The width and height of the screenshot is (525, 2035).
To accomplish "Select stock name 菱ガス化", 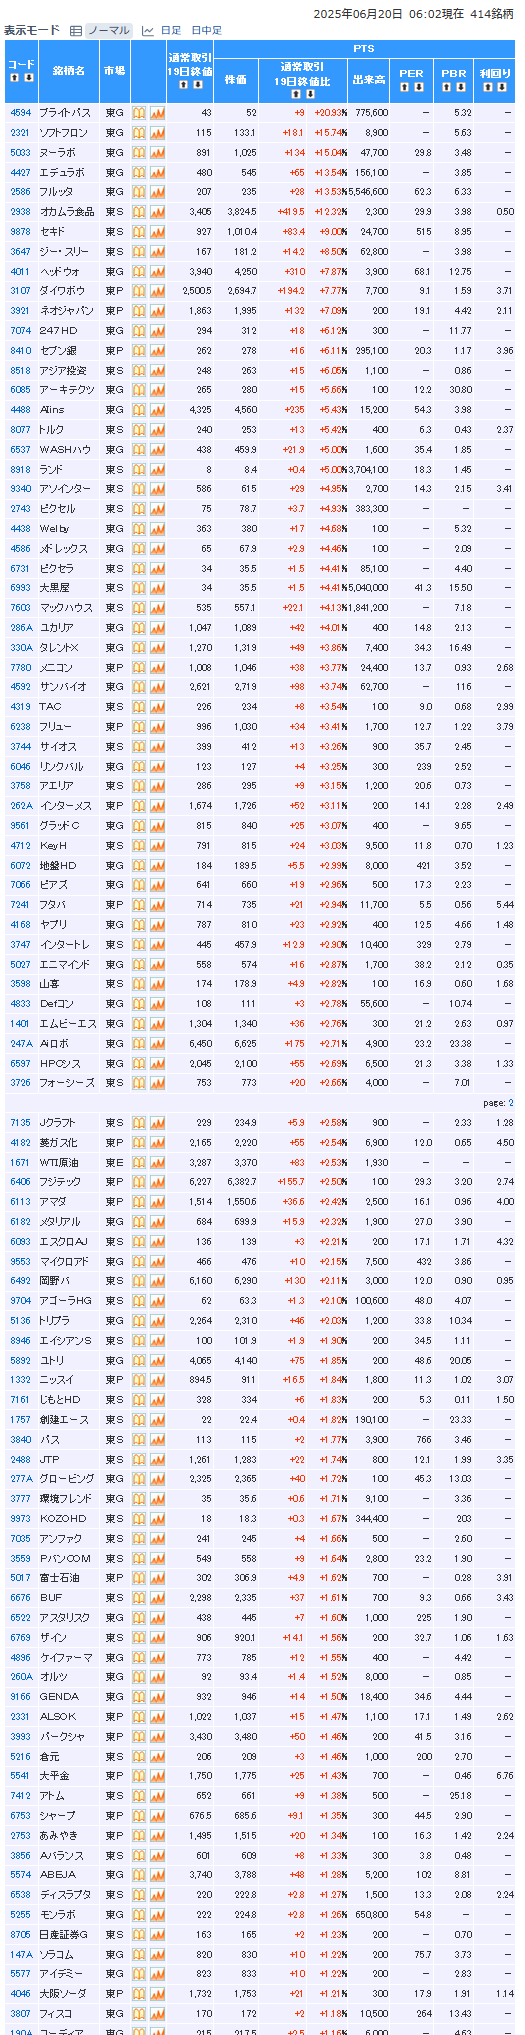I will (58, 1142).
